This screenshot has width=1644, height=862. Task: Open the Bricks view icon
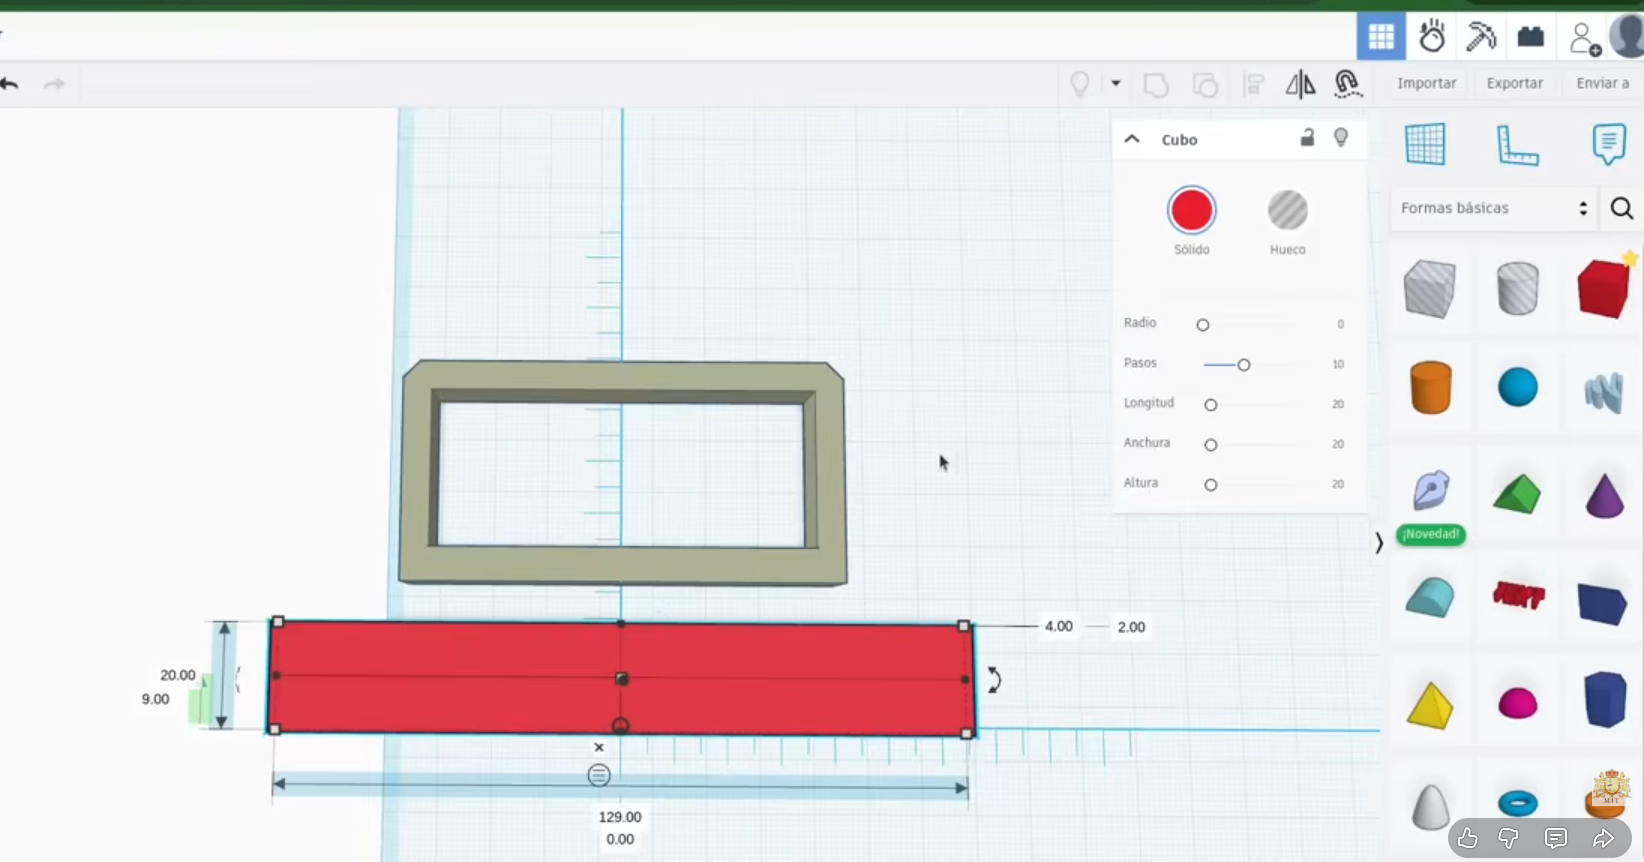[1530, 37]
